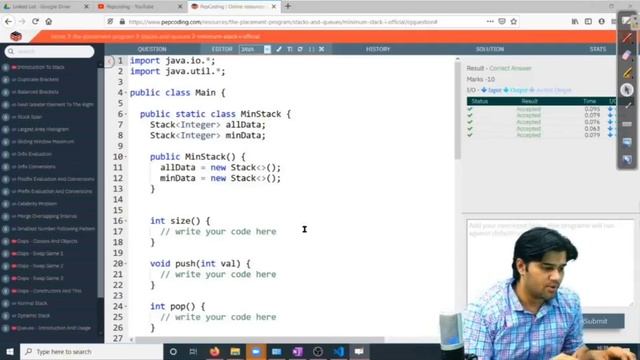
Task: Fold the MinStack class at line 6
Action: [x=126, y=114]
